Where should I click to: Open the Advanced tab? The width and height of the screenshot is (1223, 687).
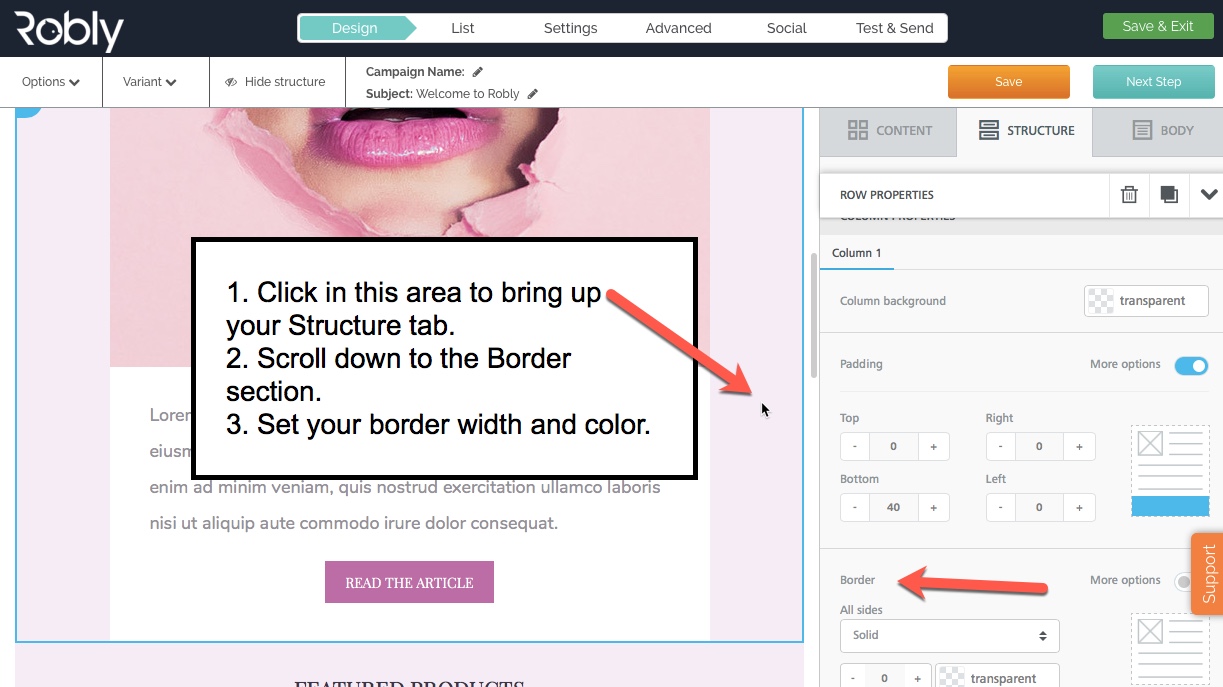pos(678,28)
